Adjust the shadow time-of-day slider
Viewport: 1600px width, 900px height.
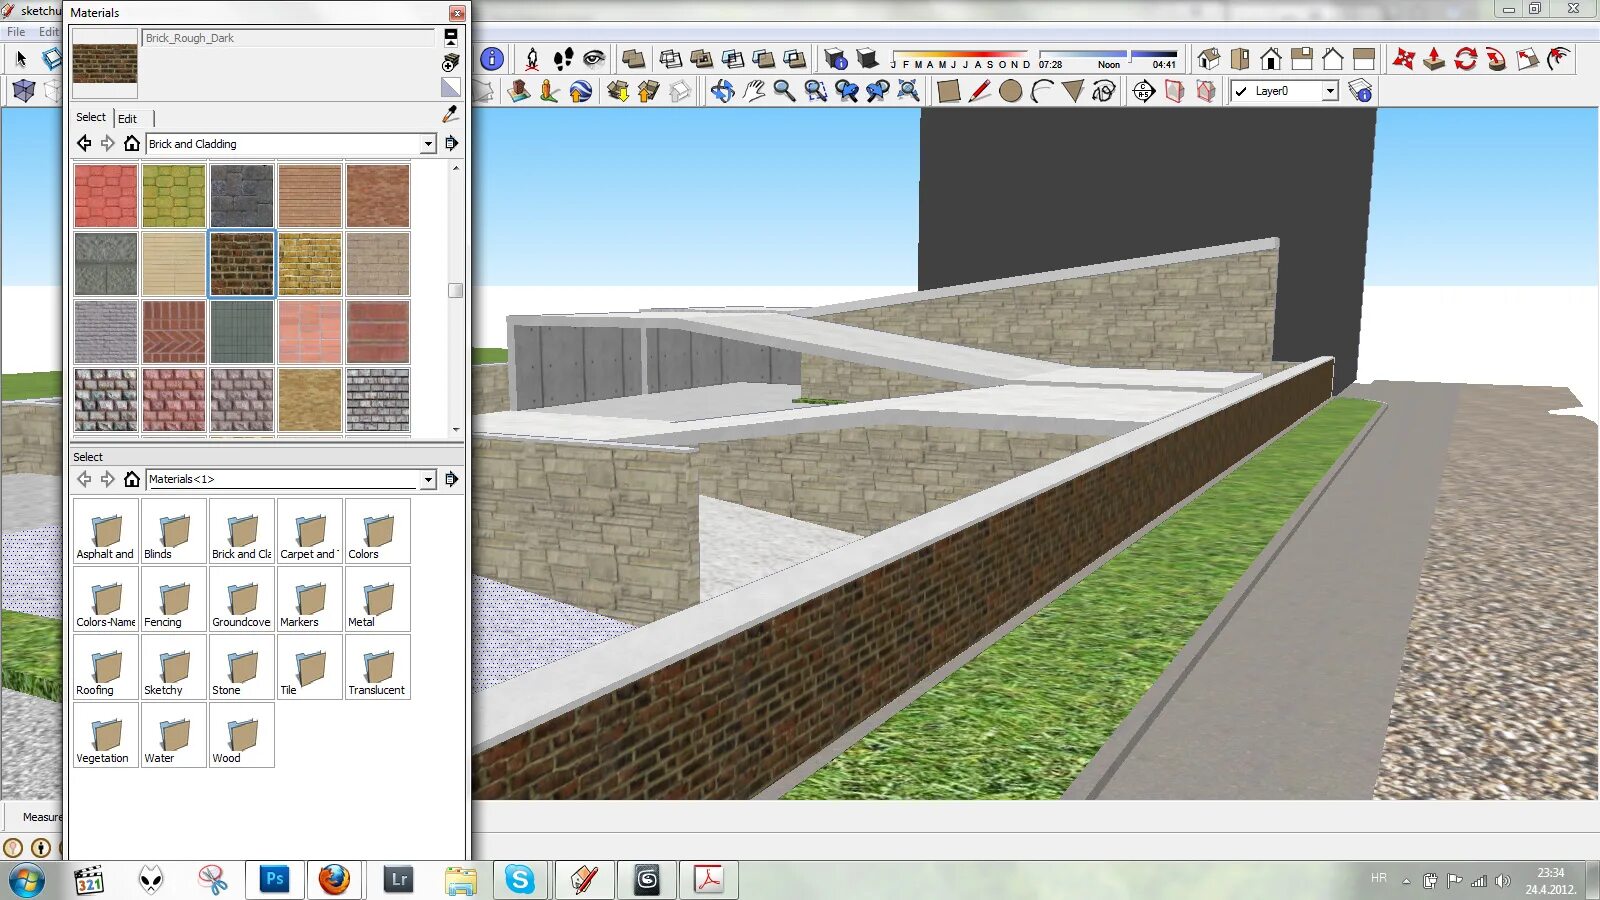coord(1108,59)
